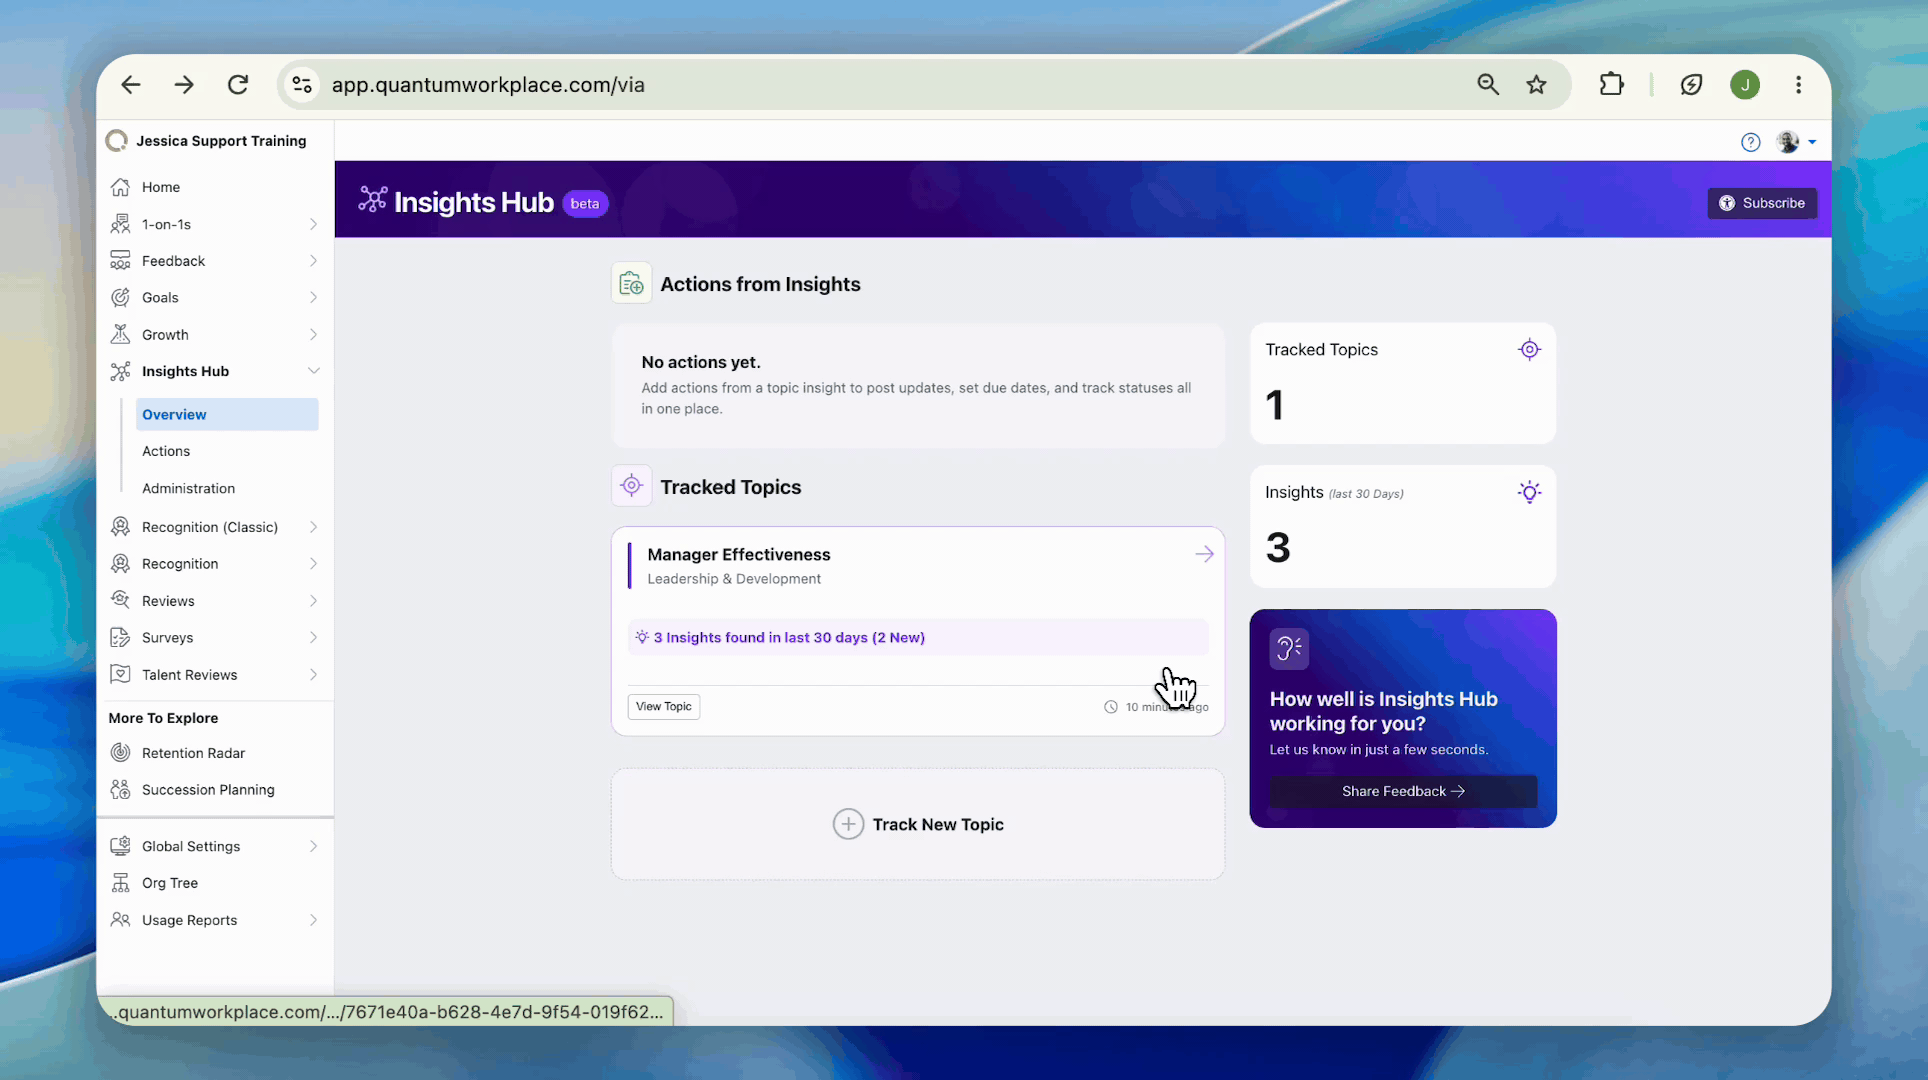This screenshot has height=1080, width=1928.
Task: Click the Insights Hub sidebar icon
Action: coord(120,371)
